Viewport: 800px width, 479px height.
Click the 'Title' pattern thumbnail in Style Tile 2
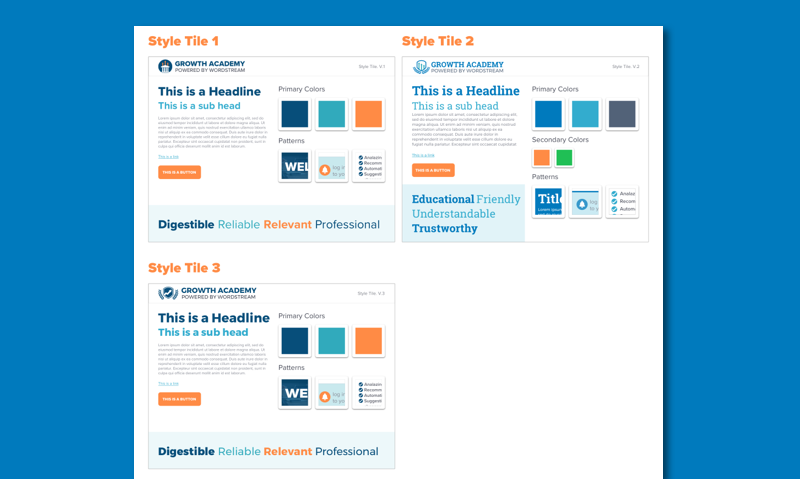[x=548, y=202]
